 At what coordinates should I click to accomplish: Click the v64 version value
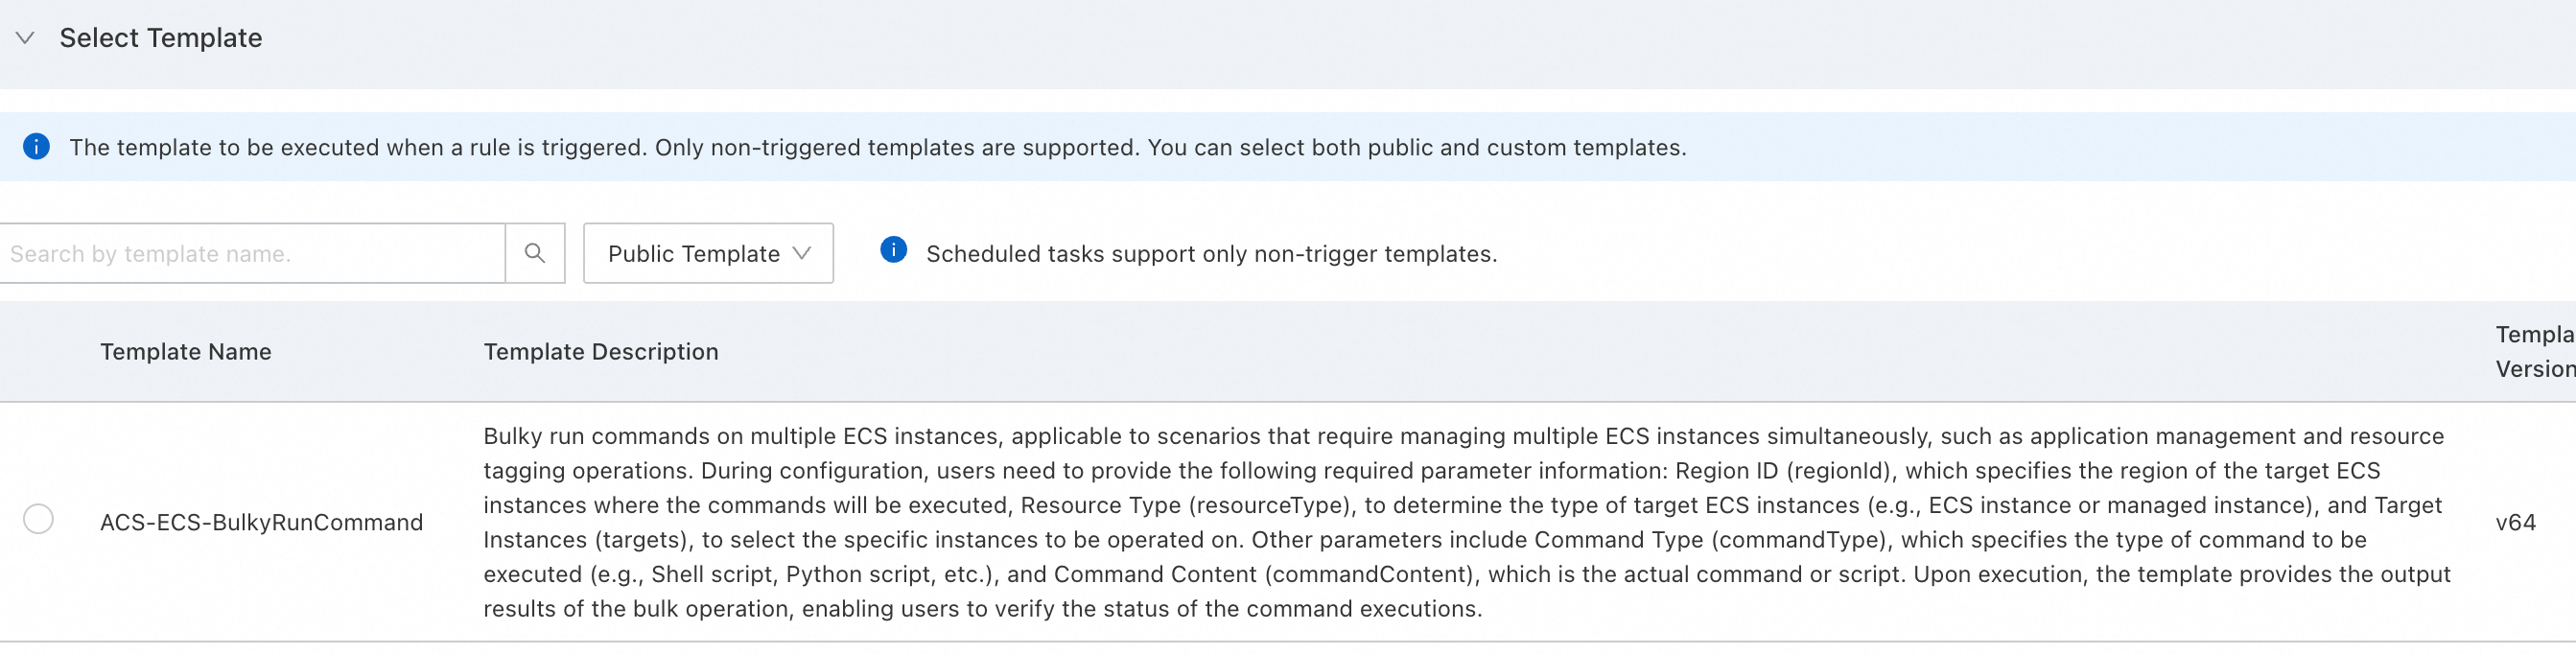2515,522
